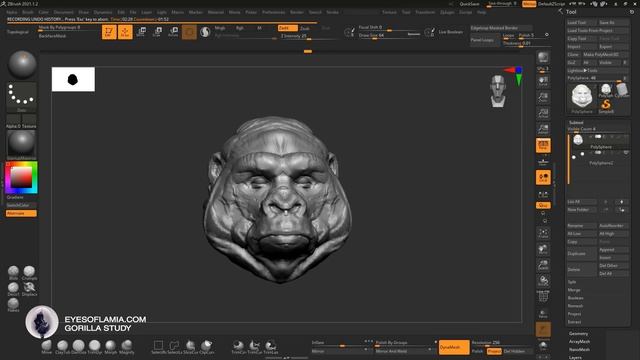The image size is (640, 360).
Task: Toggle the Floor grid button
Action: pyautogui.click(x=543, y=161)
